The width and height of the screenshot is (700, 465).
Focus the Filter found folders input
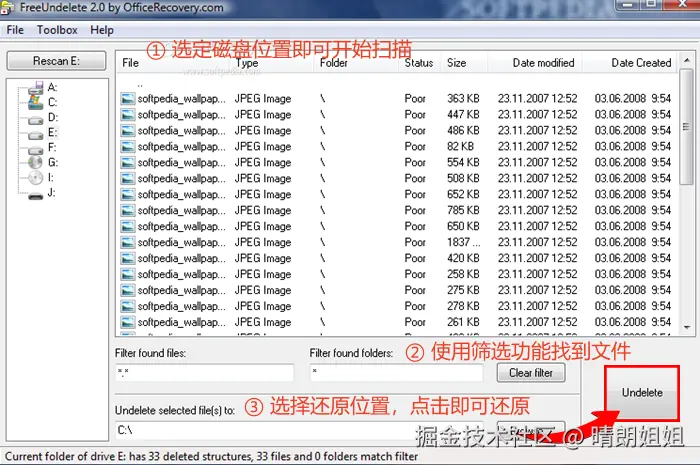point(396,373)
